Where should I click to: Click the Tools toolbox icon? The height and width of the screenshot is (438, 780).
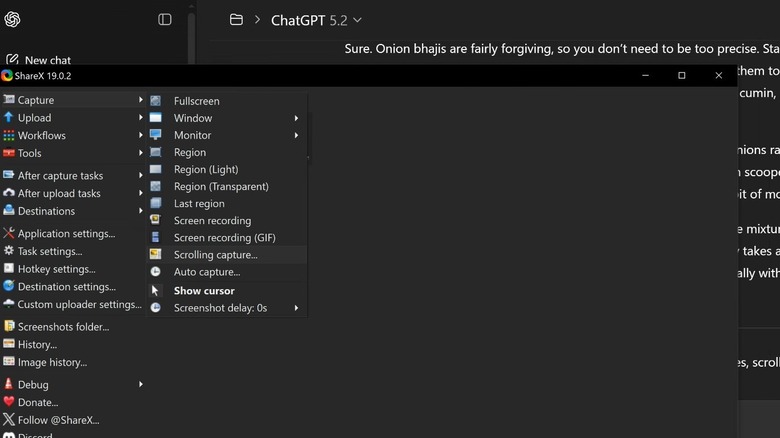9,153
